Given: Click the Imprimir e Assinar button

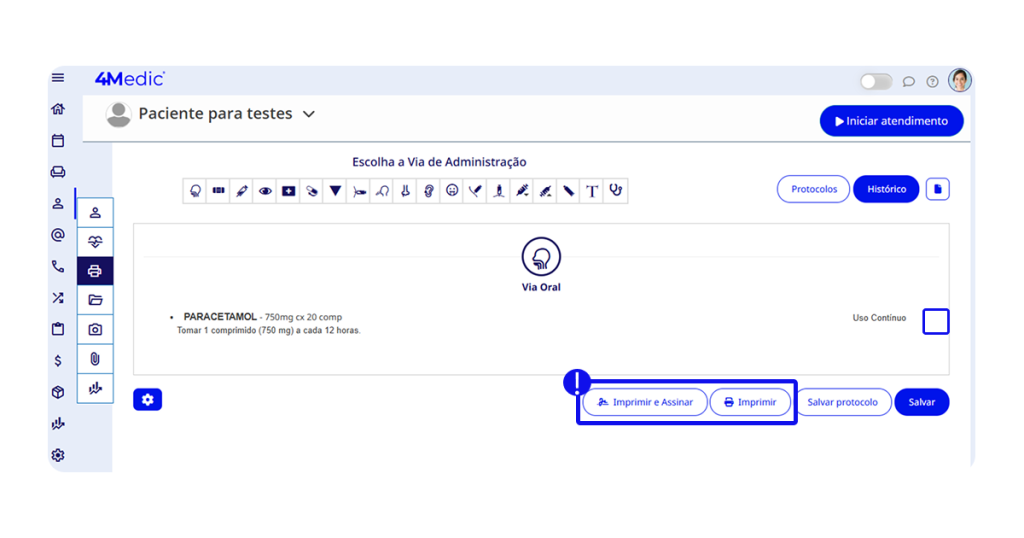Looking at the screenshot, I should coord(645,402).
